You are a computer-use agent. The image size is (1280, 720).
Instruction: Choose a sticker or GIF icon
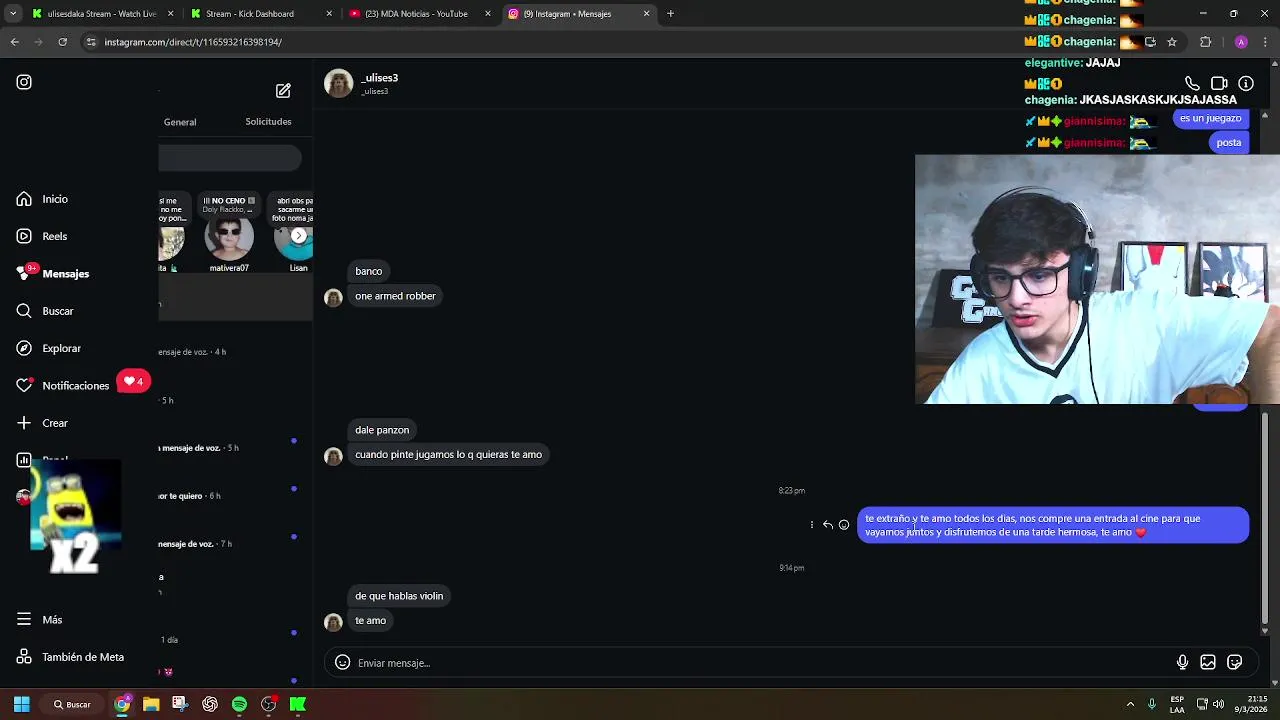click(1235, 662)
